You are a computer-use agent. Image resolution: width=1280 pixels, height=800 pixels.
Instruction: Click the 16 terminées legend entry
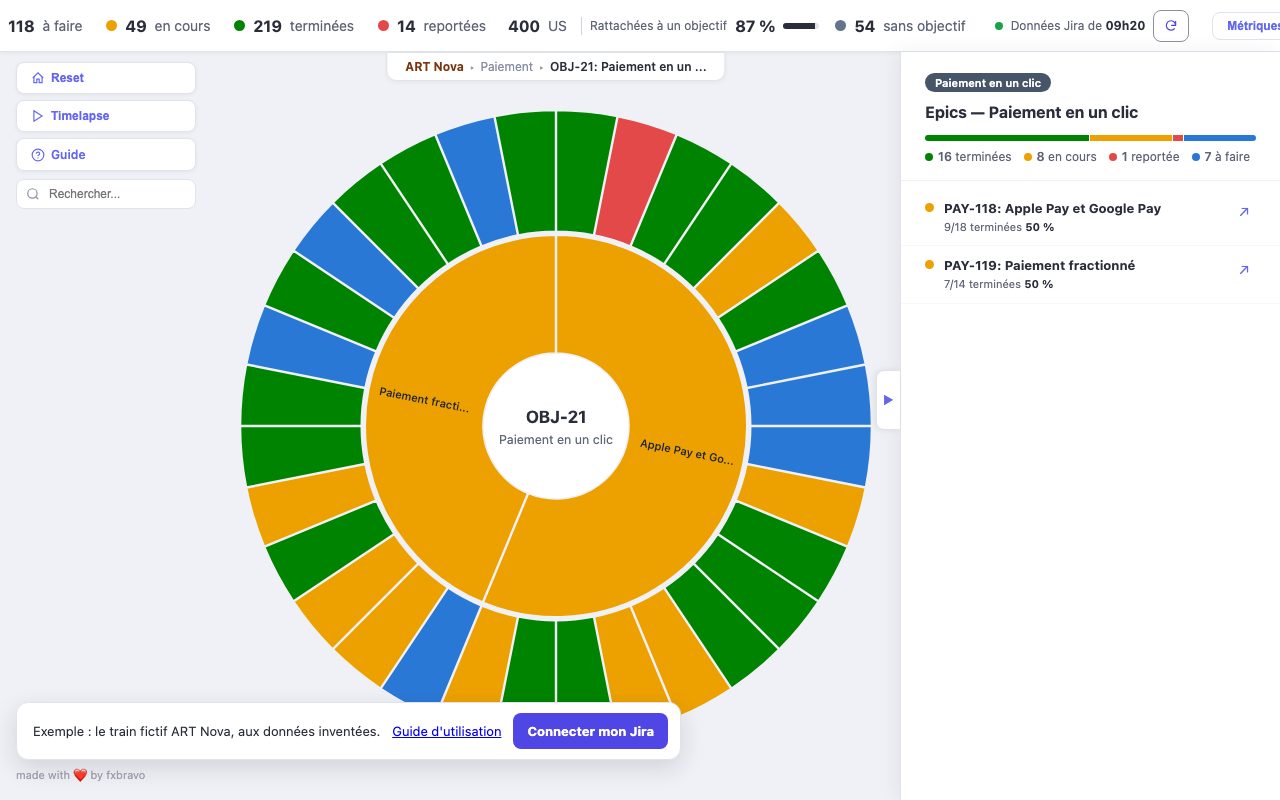[968, 157]
